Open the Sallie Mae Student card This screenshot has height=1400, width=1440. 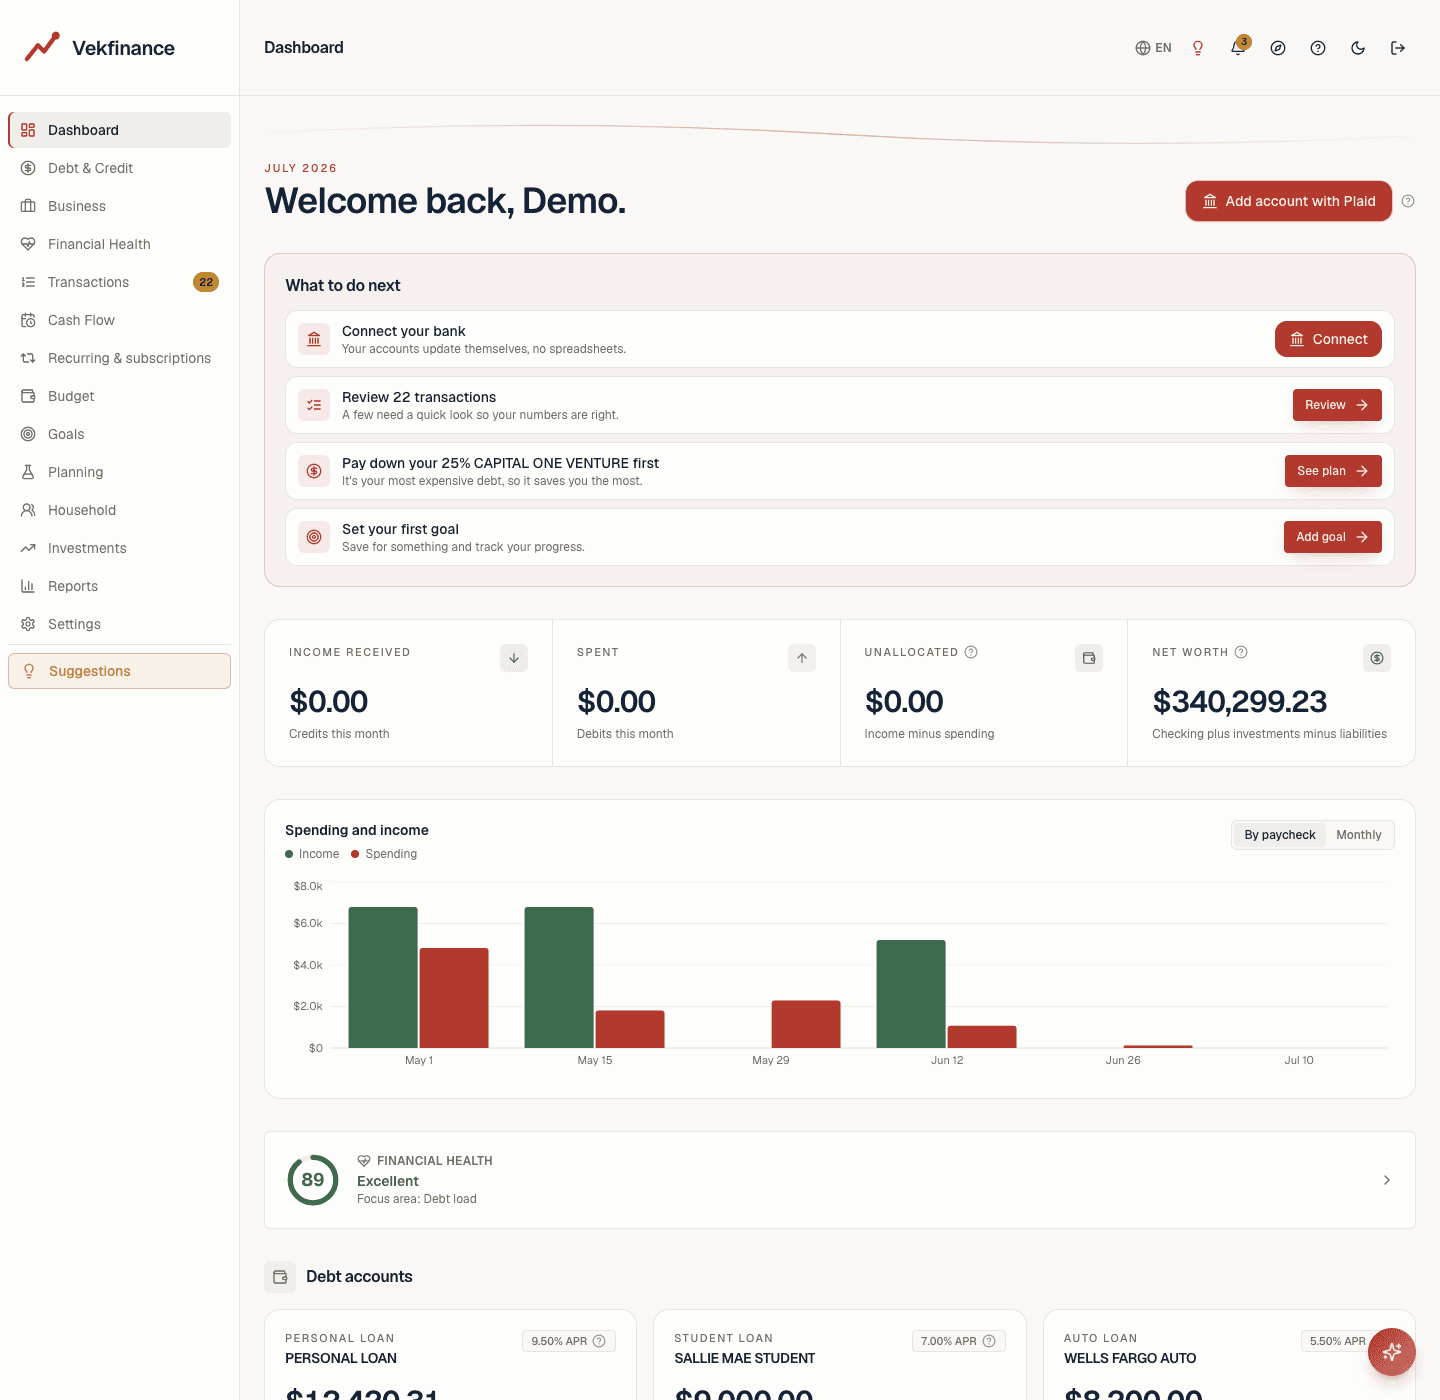coord(840,1355)
